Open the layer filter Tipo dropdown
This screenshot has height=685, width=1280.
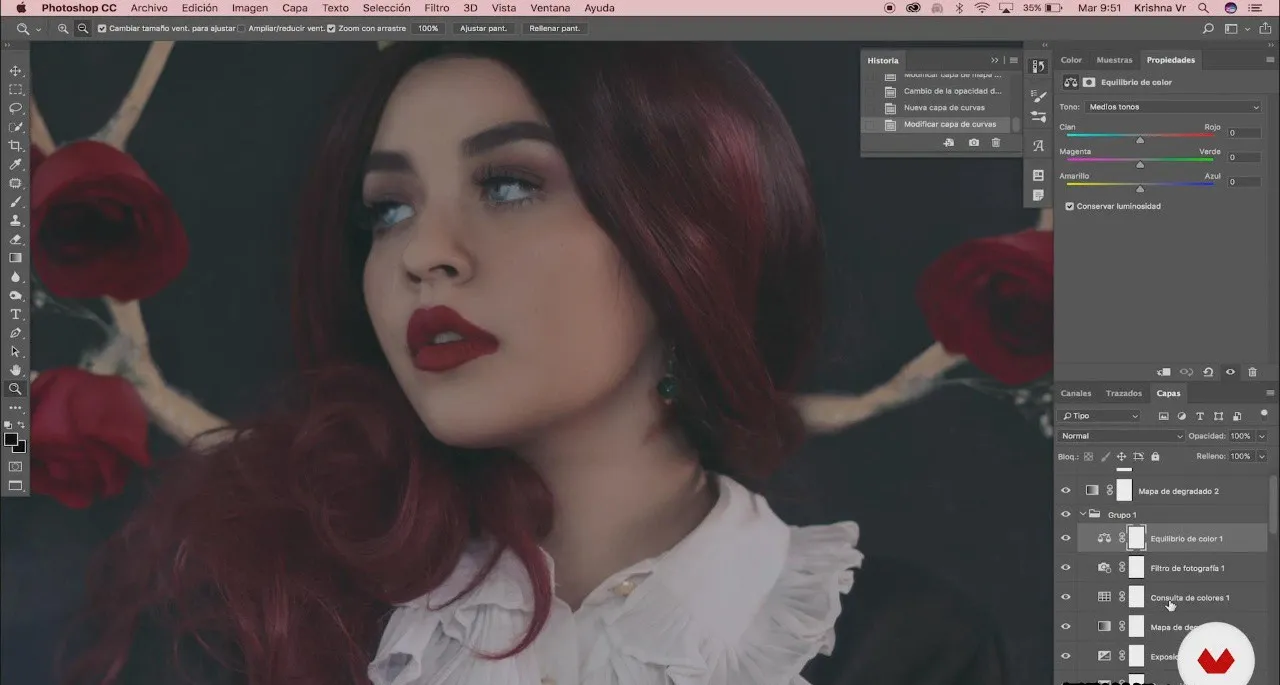pos(1099,416)
